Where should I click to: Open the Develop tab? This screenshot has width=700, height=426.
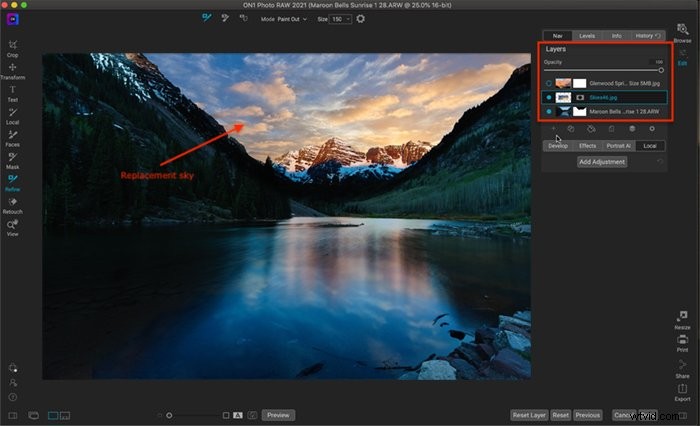(558, 146)
